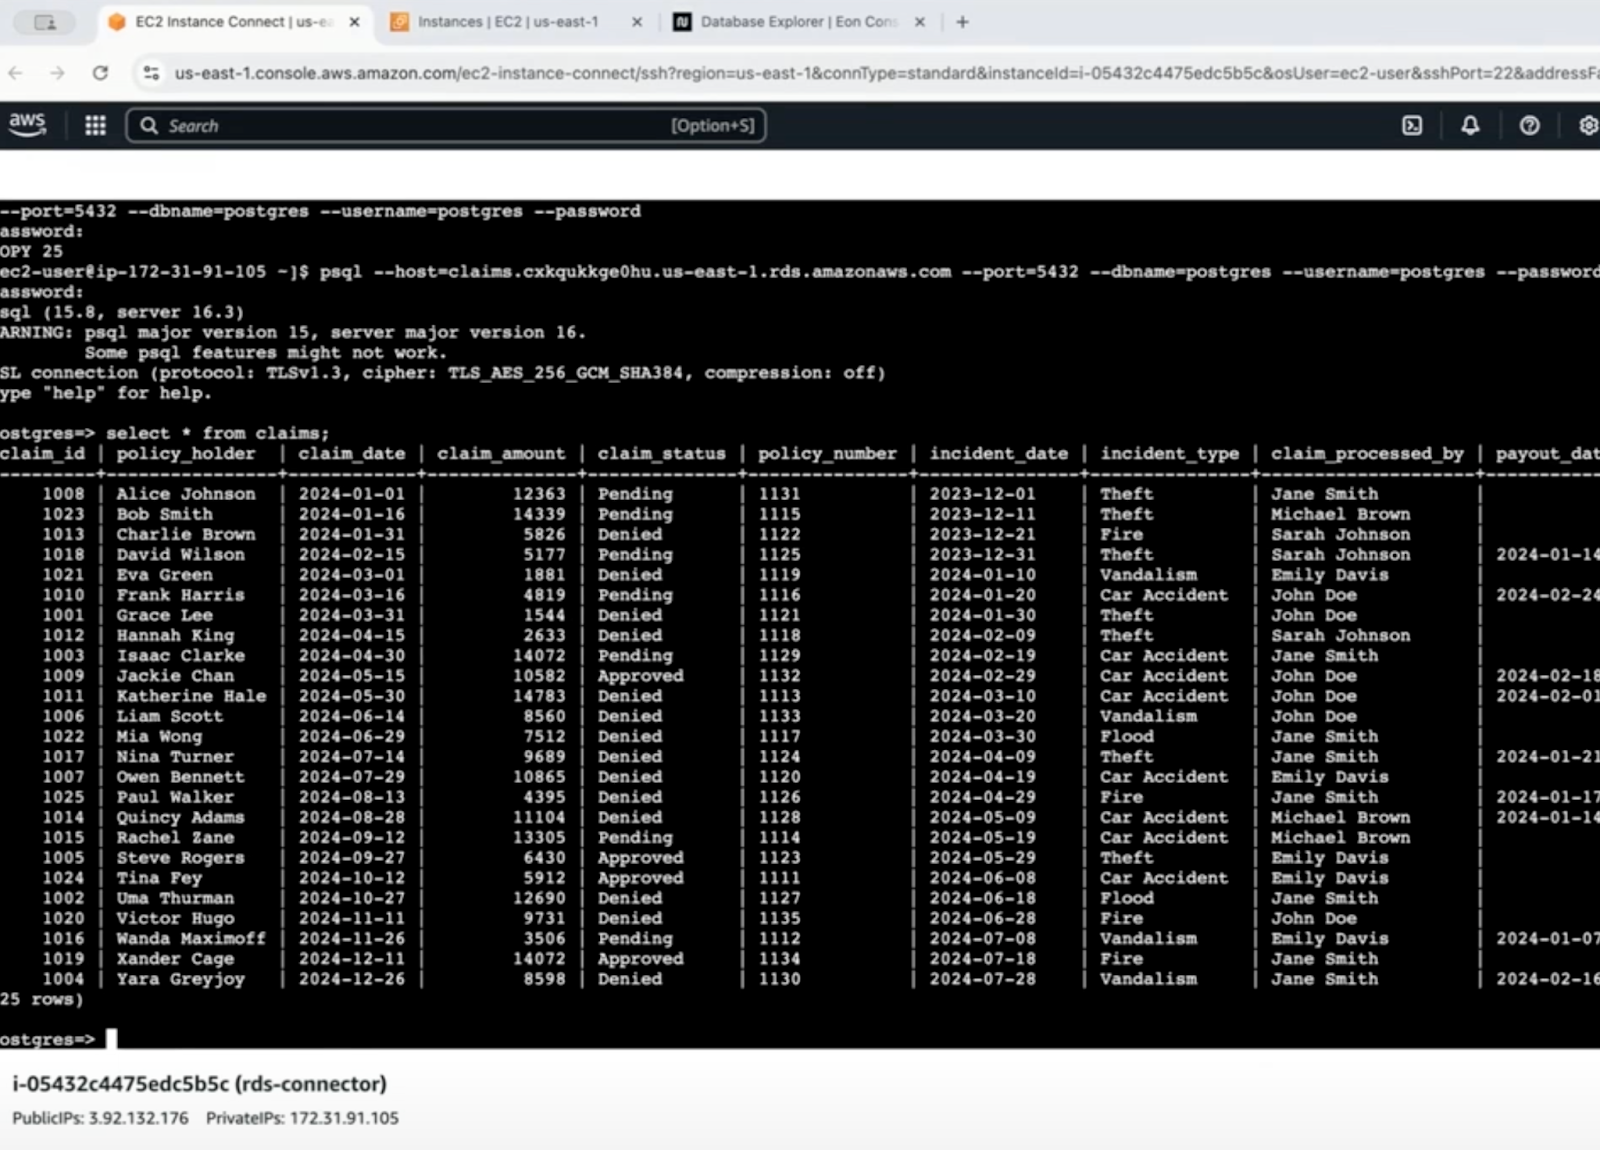The width and height of the screenshot is (1600, 1150).
Task: Go forward in browser history
Action: coord(57,73)
